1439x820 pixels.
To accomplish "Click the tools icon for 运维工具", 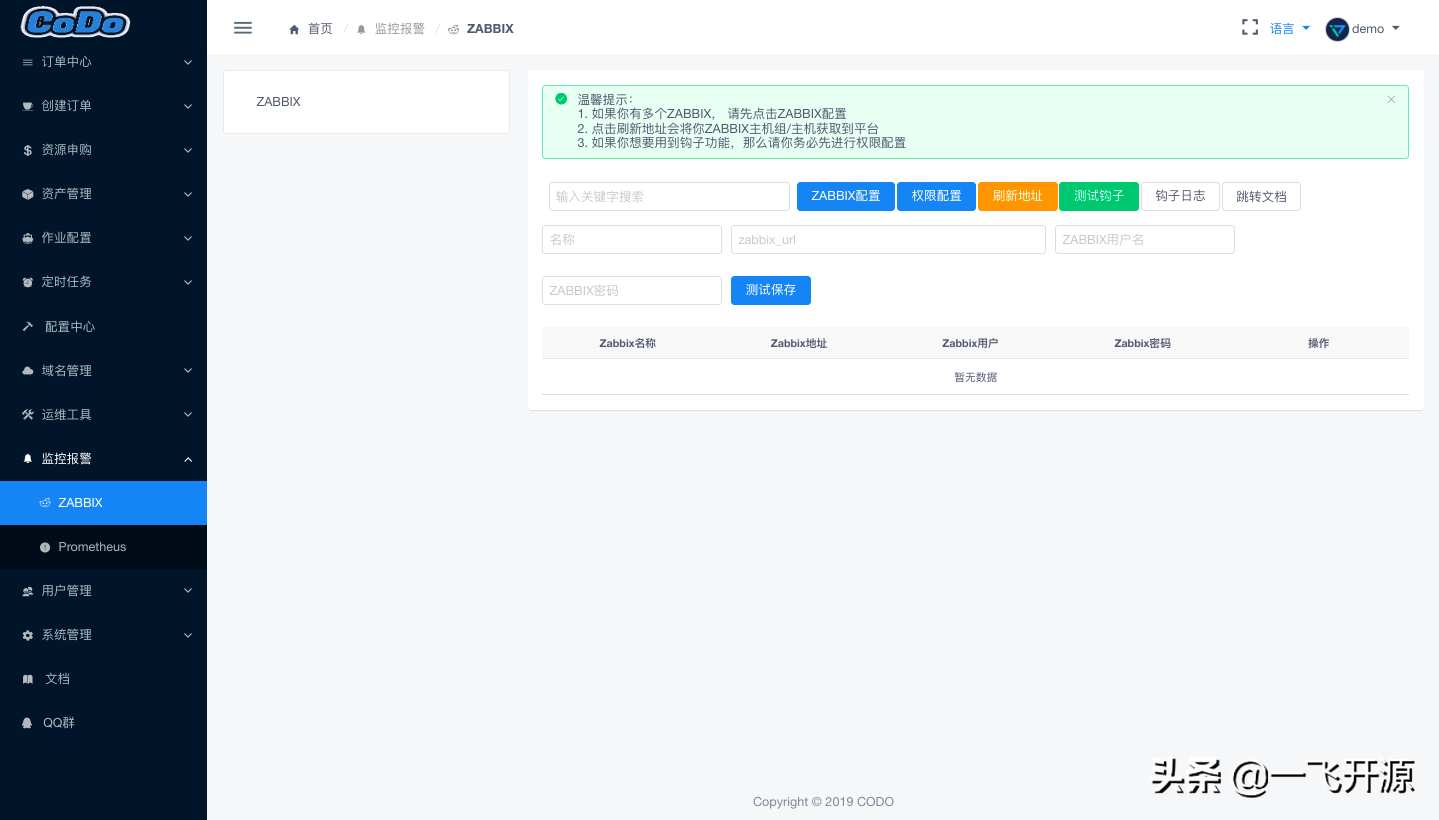I will pos(27,414).
